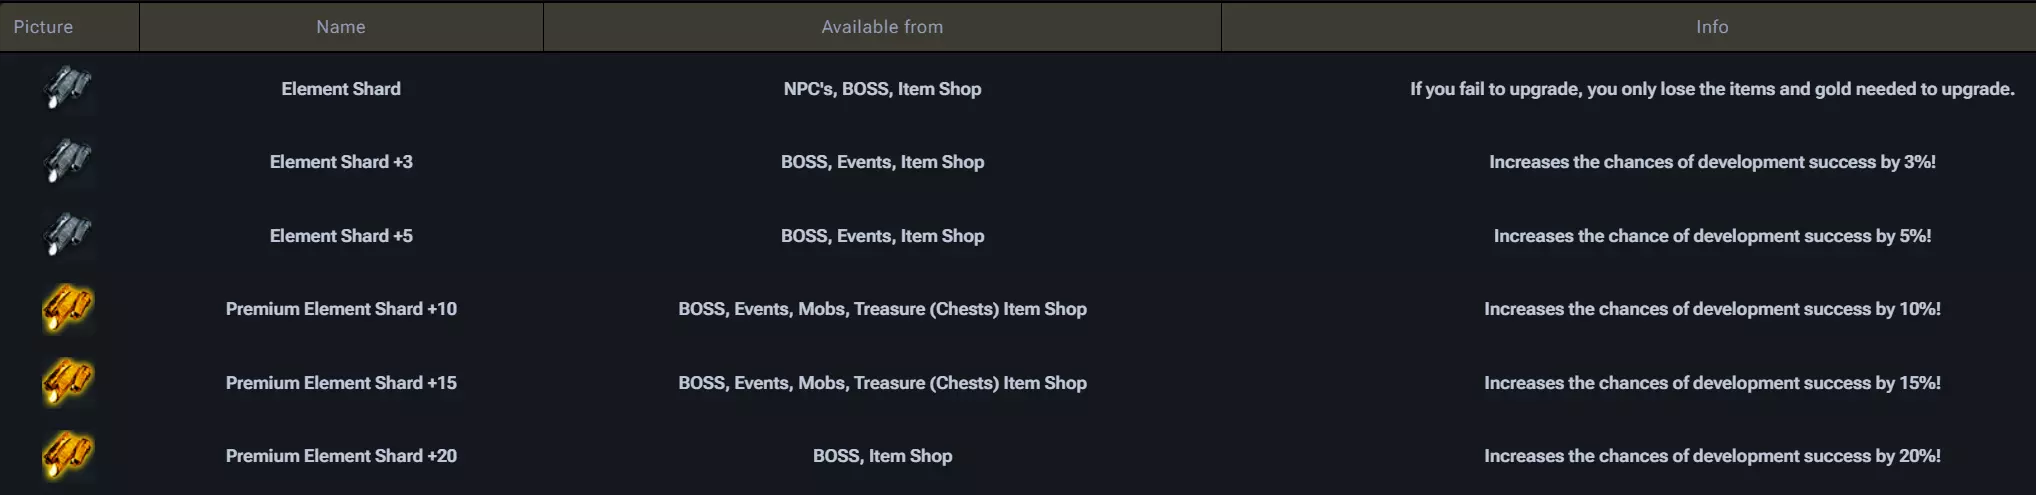2036x495 pixels.
Task: Select the Element Shard +3 name
Action: tap(341, 162)
